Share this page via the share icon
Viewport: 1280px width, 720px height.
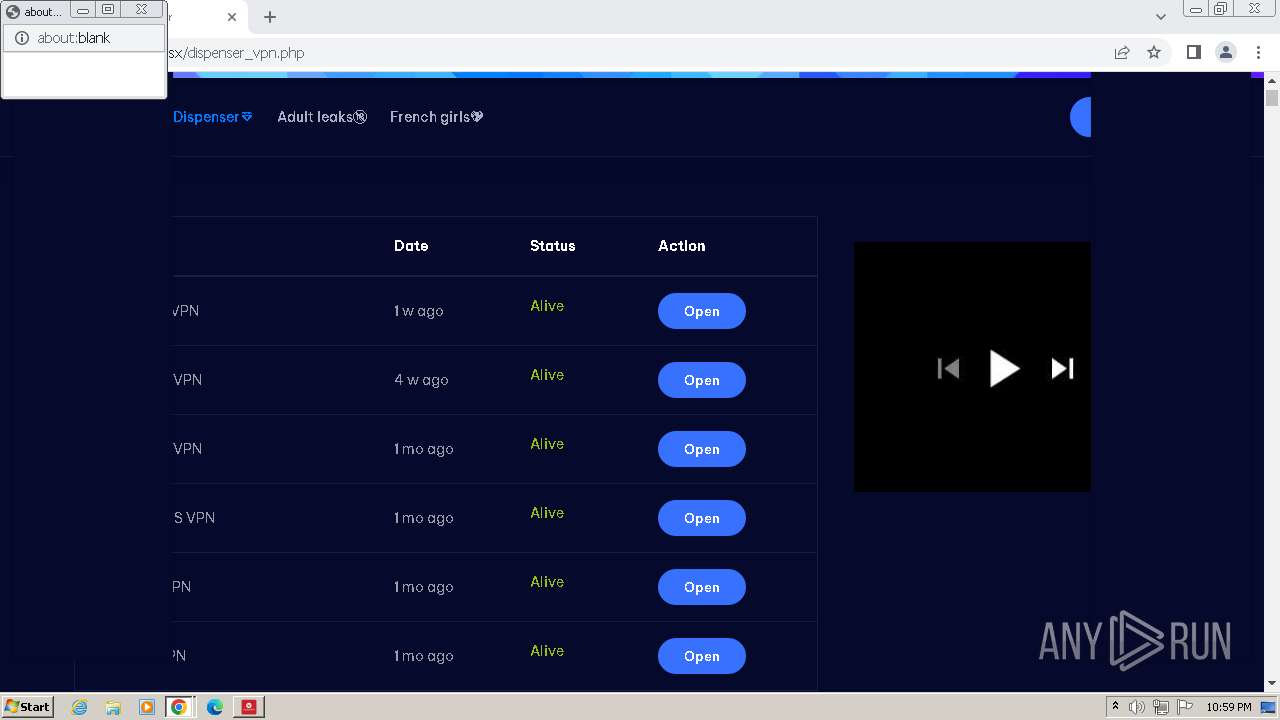click(x=1122, y=53)
